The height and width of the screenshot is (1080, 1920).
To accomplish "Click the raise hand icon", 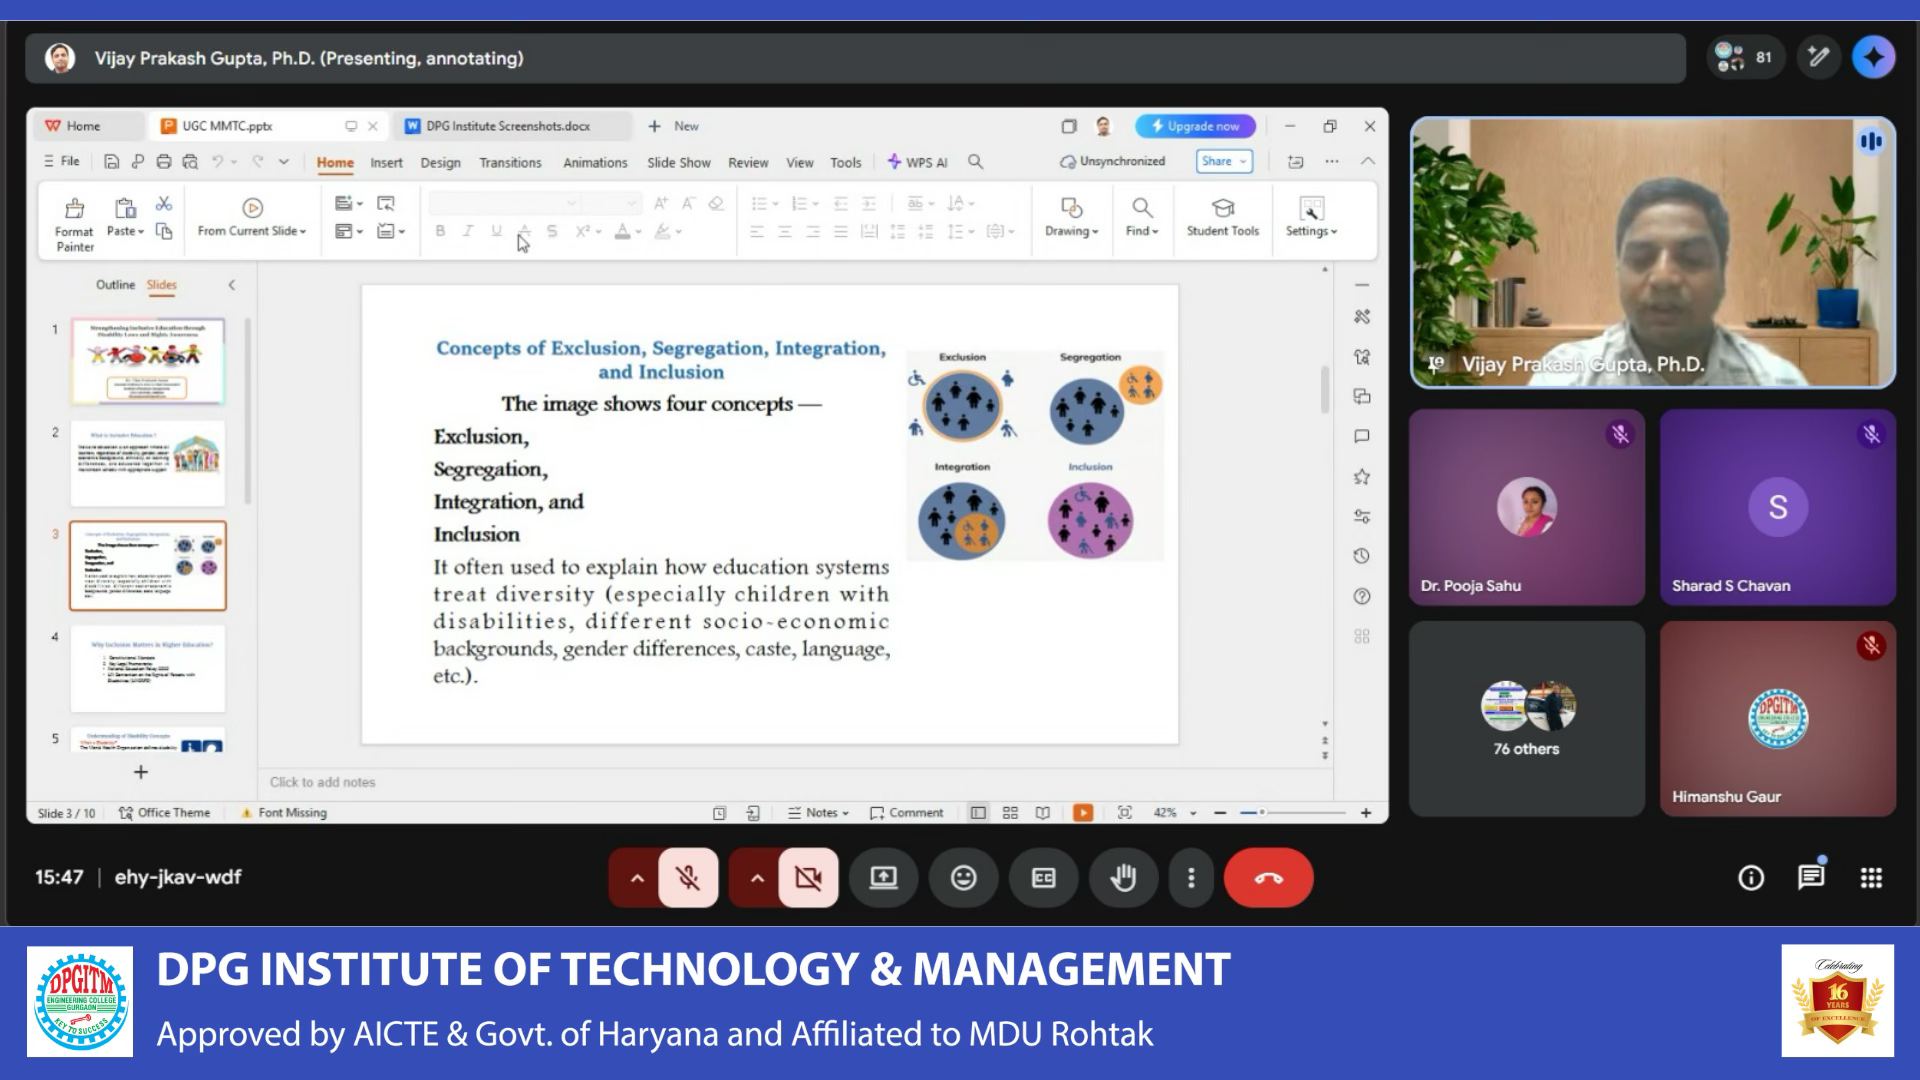I will tap(1123, 878).
